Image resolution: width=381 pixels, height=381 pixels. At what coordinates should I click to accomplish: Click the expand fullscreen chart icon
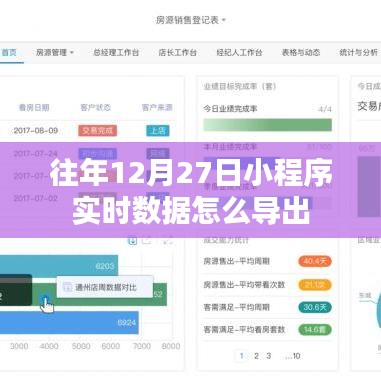[168, 241]
